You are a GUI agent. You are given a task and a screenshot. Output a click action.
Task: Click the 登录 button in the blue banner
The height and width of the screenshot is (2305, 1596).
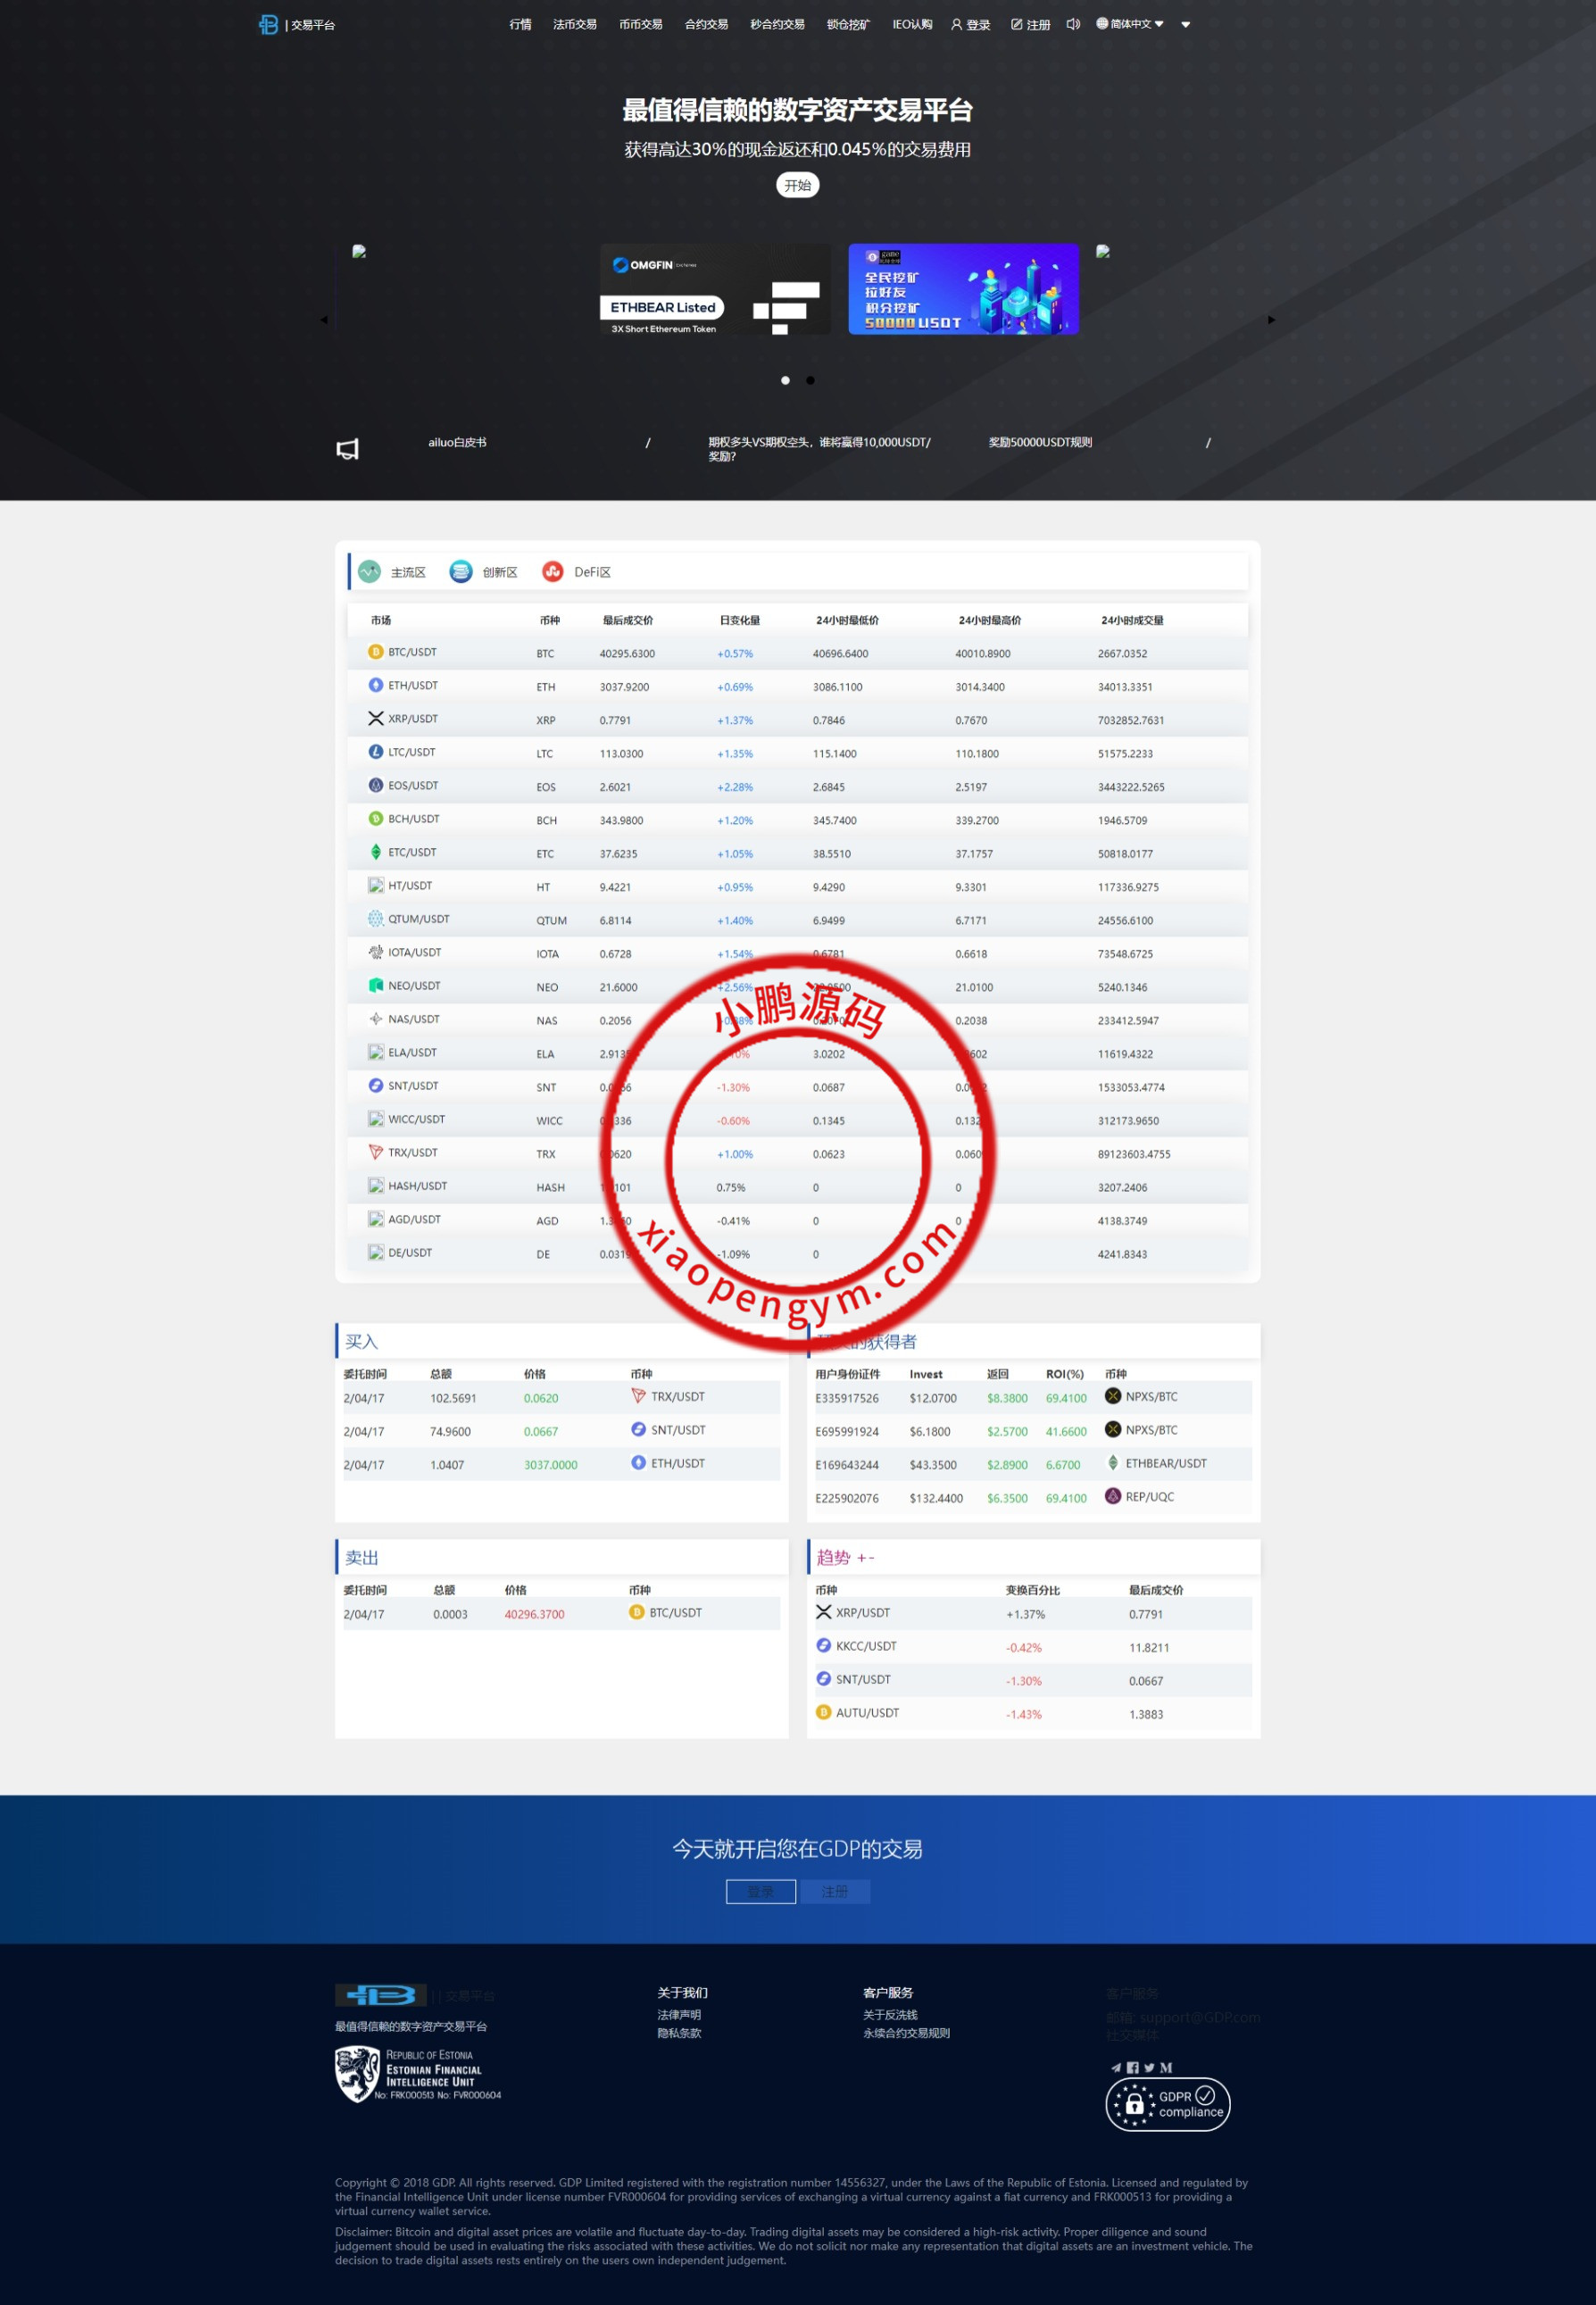point(760,1891)
